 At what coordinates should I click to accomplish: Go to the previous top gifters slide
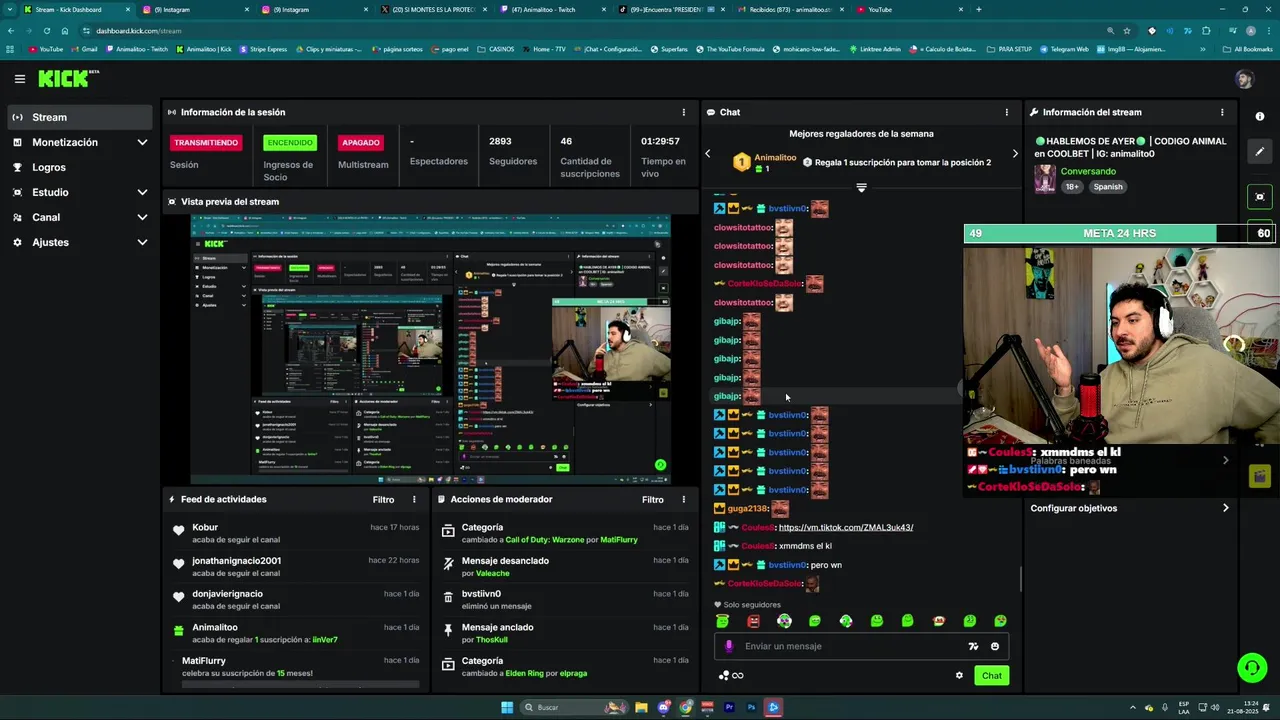(708, 154)
